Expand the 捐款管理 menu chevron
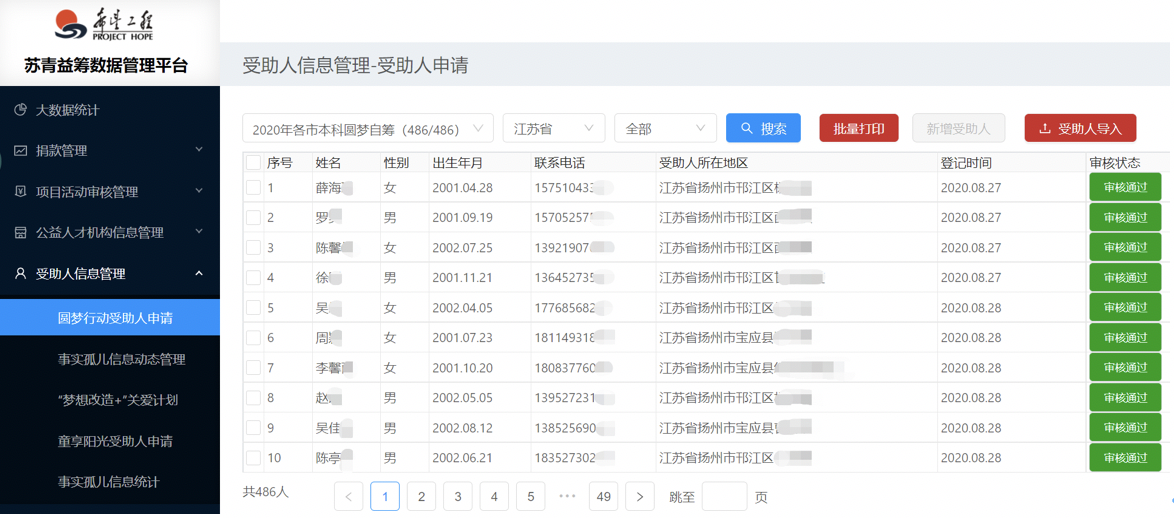1174x518 pixels. click(x=198, y=150)
